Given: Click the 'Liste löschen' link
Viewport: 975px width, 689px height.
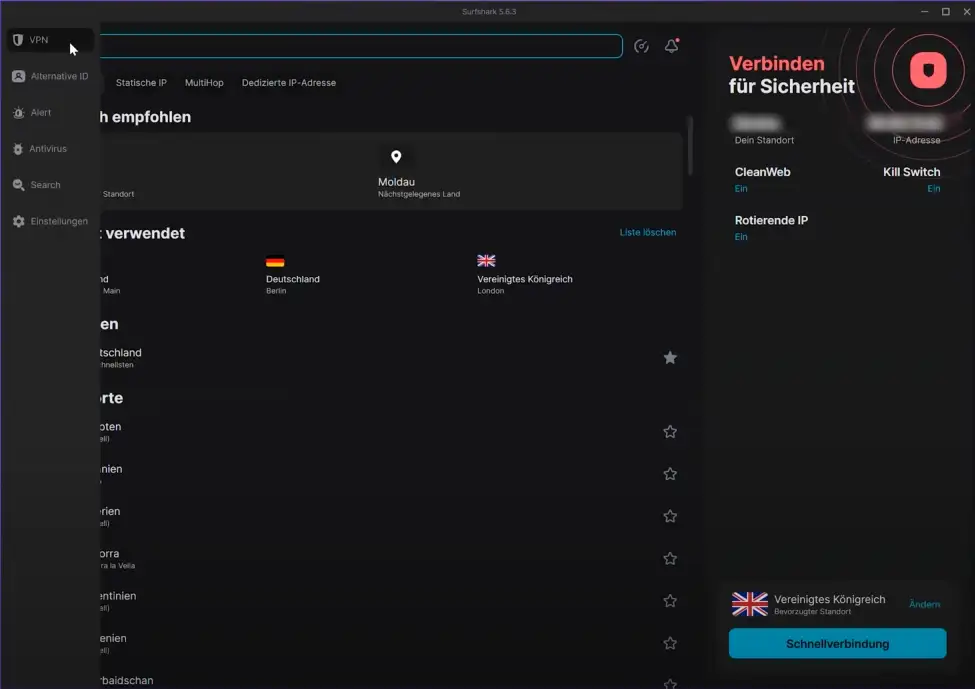Looking at the screenshot, I should pyautogui.click(x=647, y=232).
